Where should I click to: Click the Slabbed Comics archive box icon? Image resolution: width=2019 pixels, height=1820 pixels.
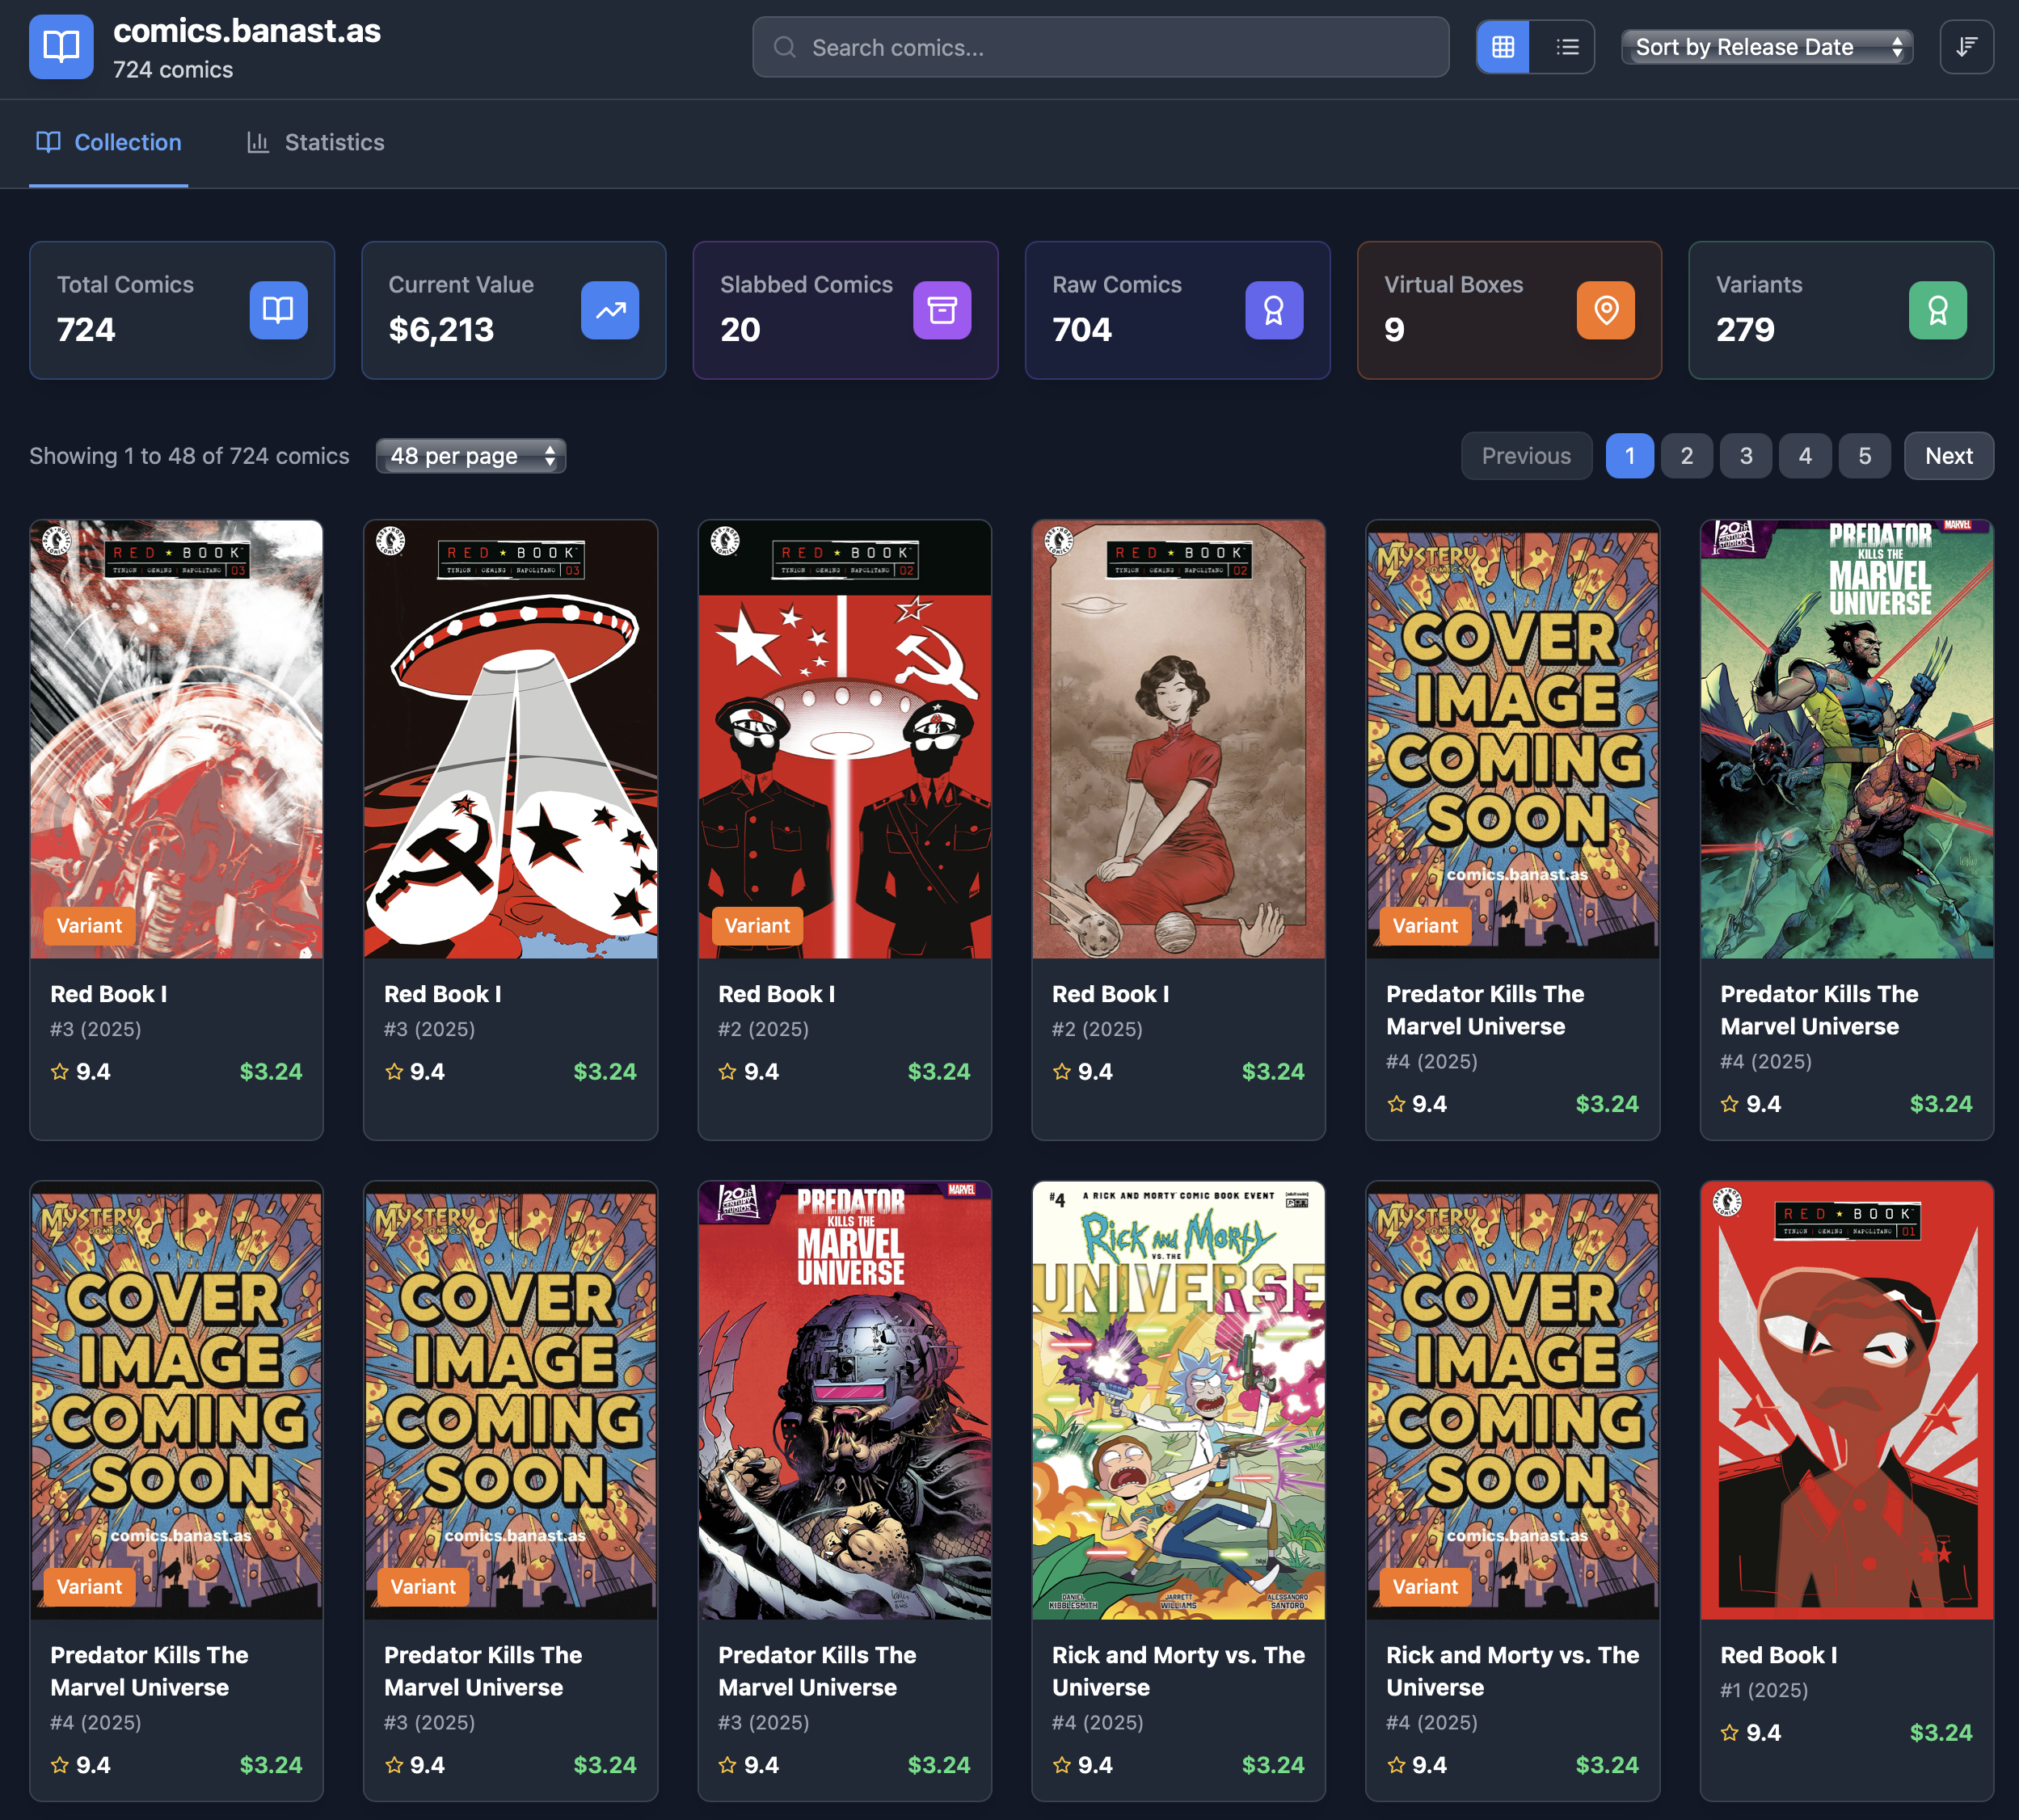point(942,310)
